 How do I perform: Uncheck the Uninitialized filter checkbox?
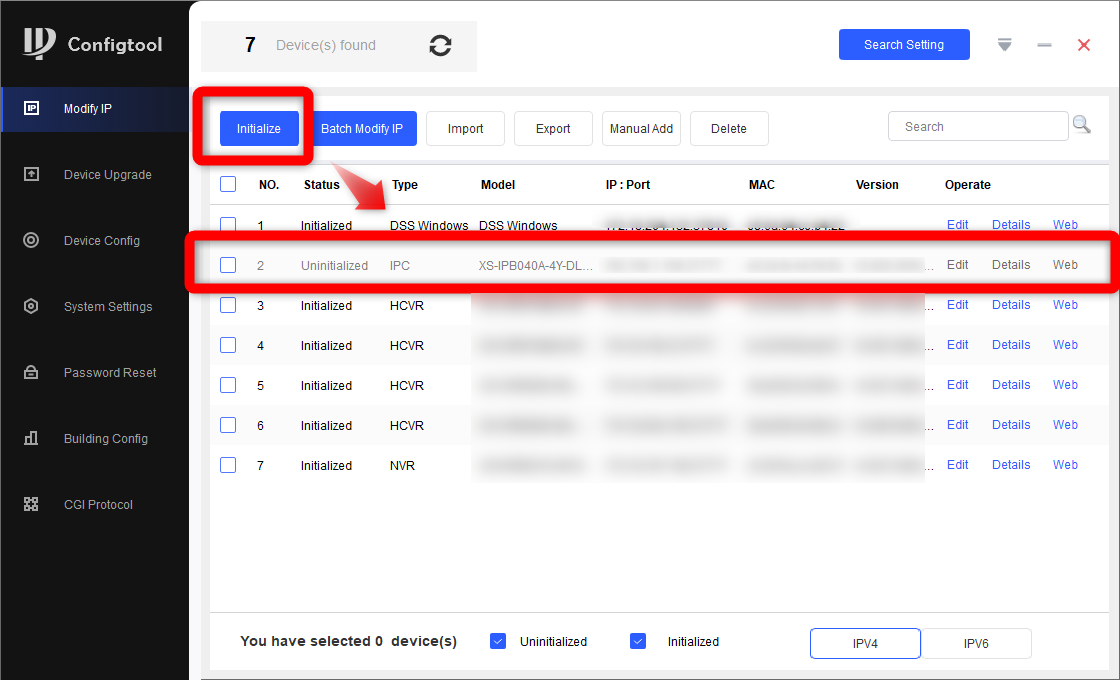[498, 641]
